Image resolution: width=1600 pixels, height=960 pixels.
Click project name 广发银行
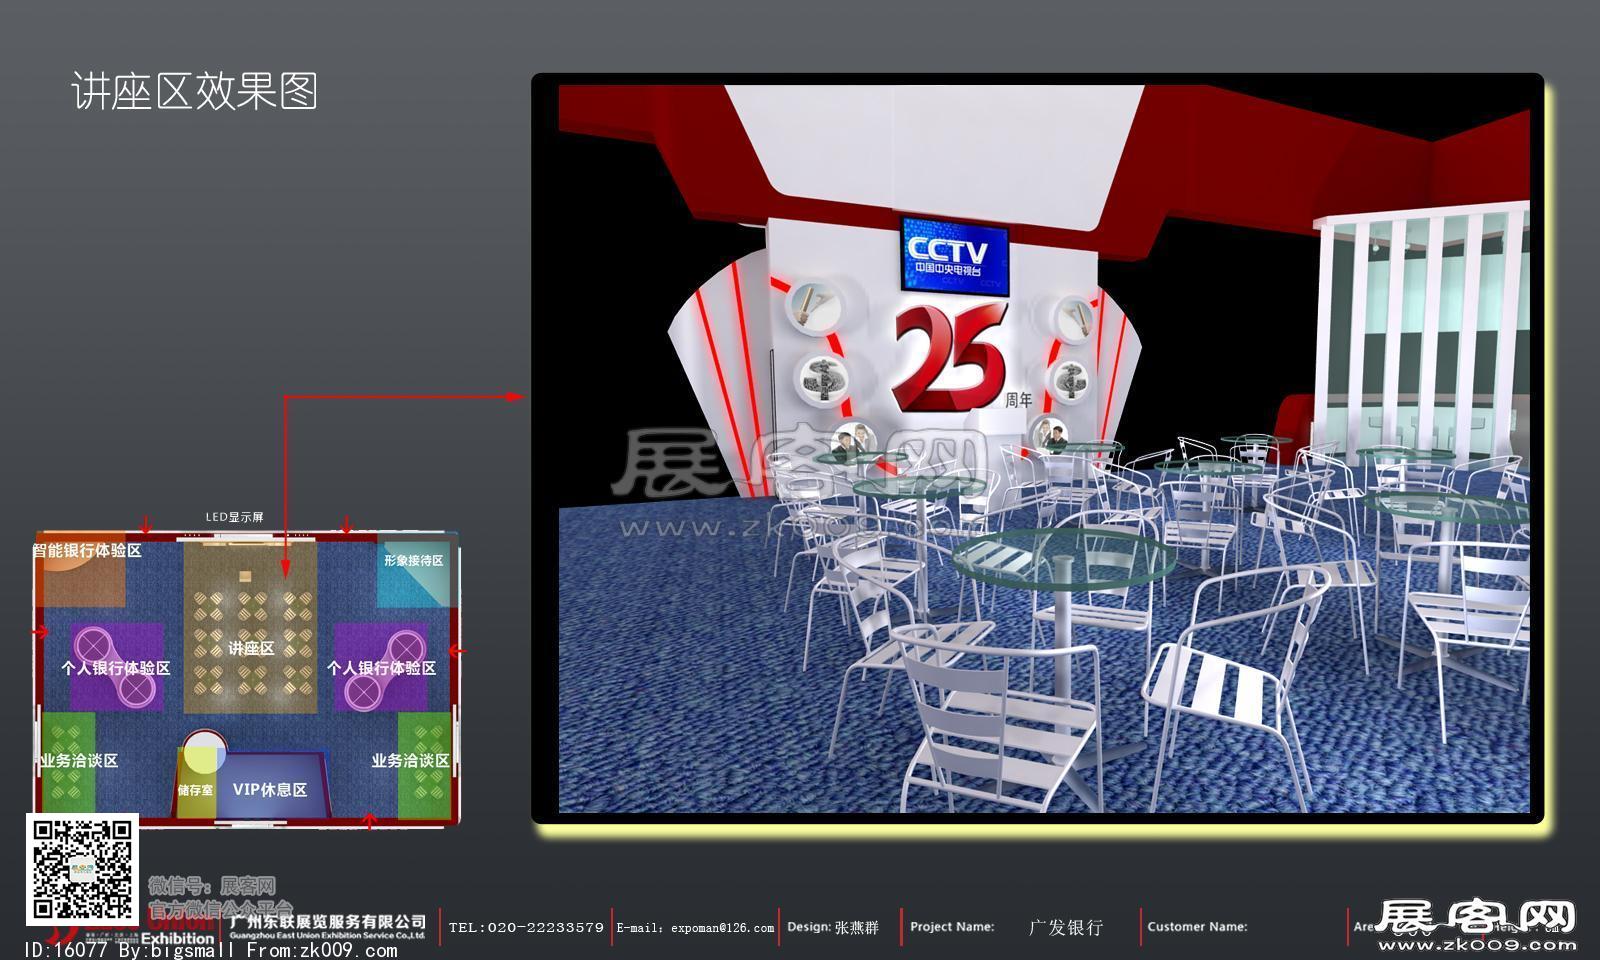(1066, 927)
